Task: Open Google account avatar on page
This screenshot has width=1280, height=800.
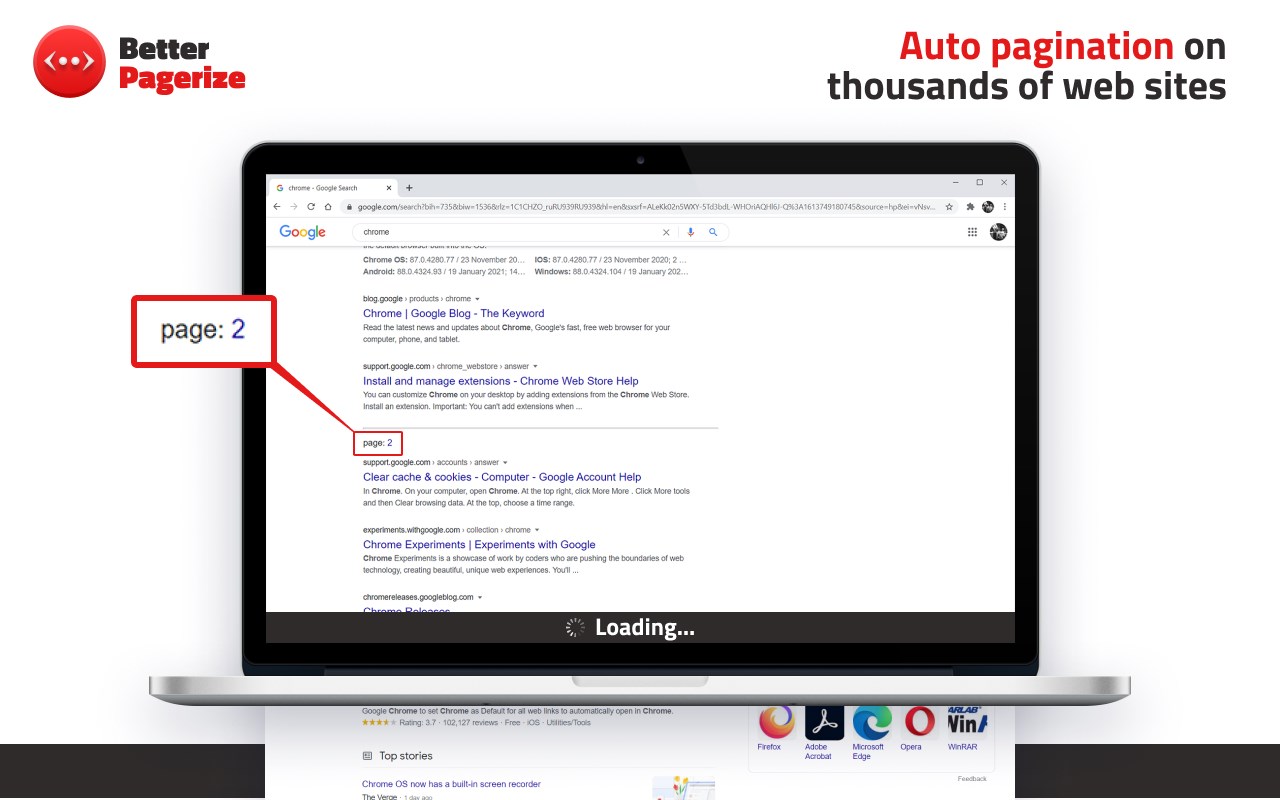Action: click(998, 232)
